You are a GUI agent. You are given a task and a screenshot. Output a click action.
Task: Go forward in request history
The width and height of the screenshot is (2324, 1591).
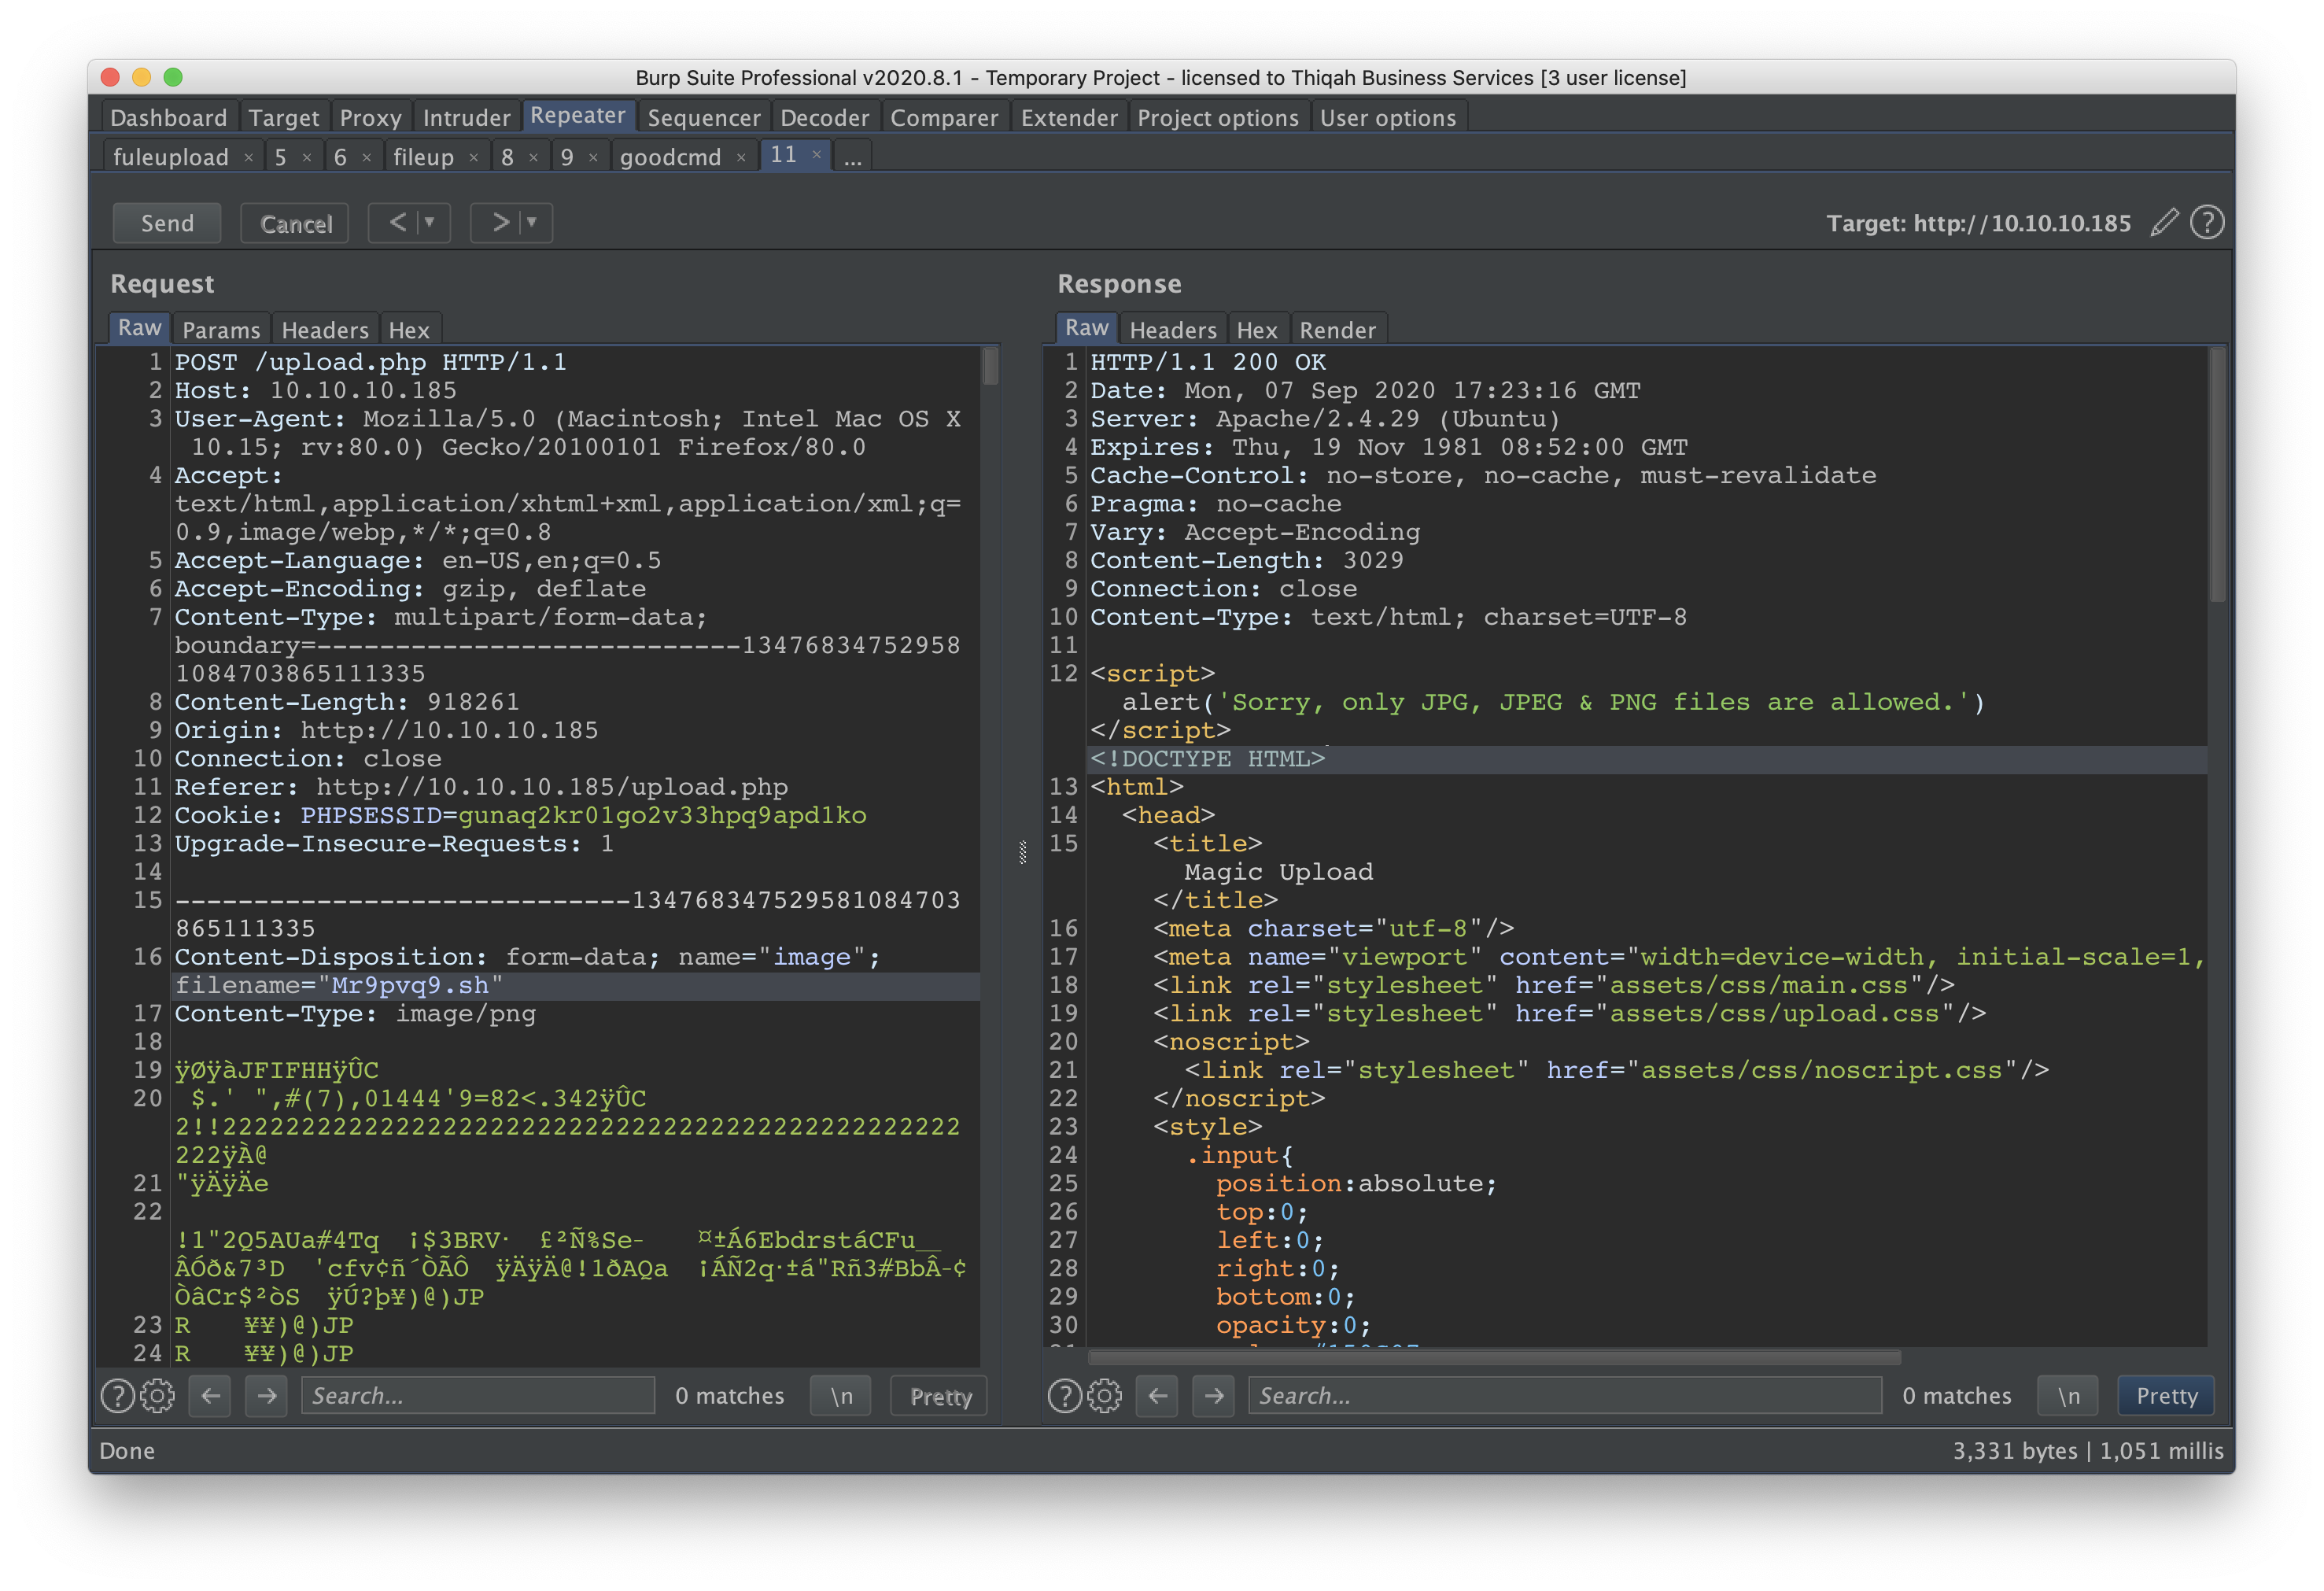(501, 222)
